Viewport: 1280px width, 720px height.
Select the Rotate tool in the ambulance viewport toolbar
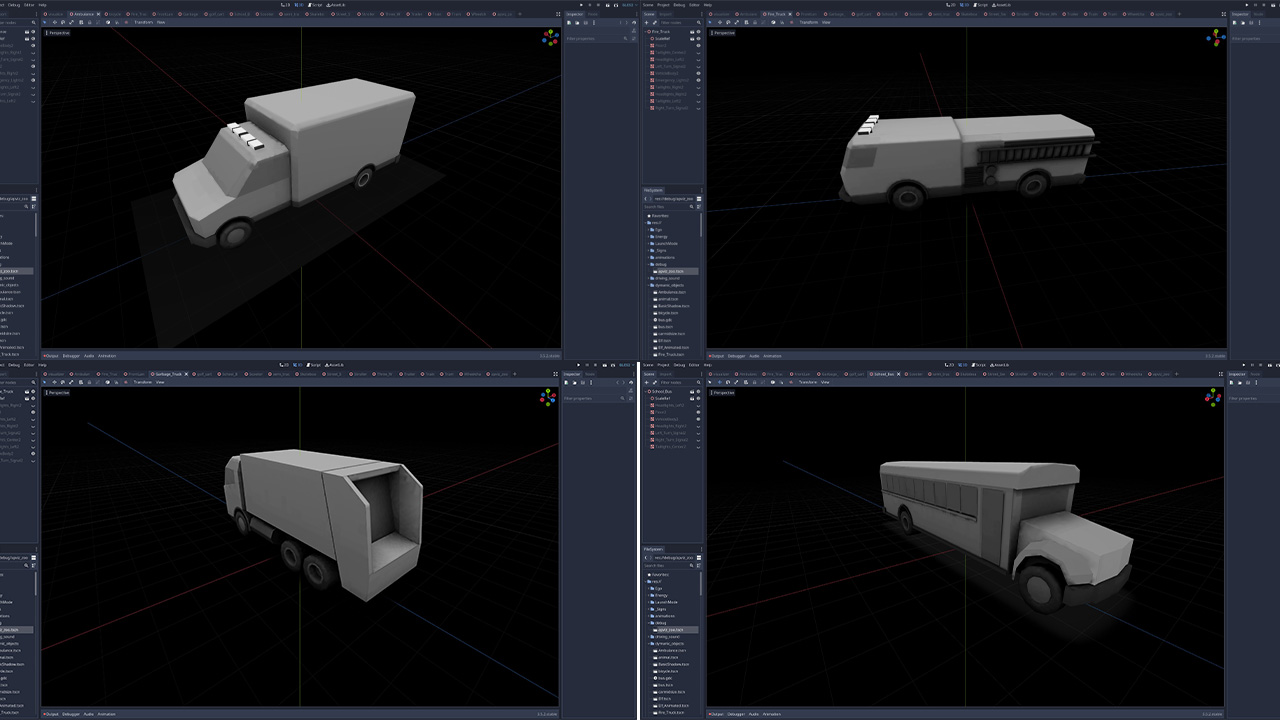point(63,22)
